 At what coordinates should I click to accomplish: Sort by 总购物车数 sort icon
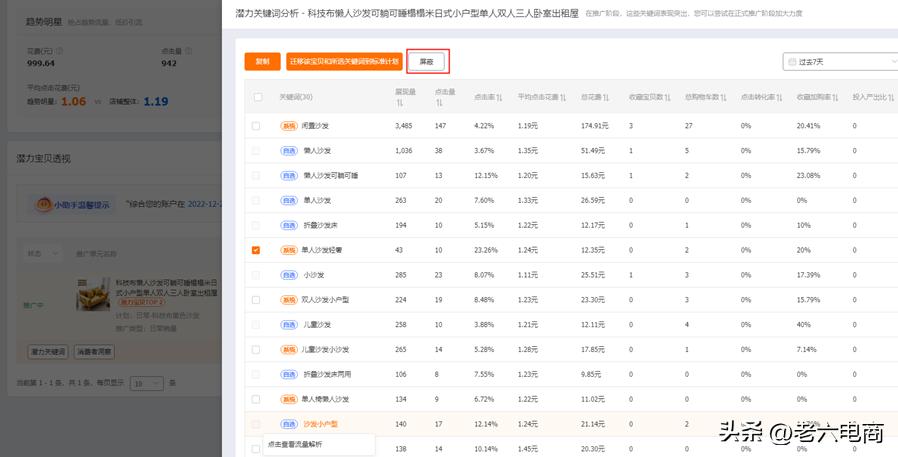[724, 97]
